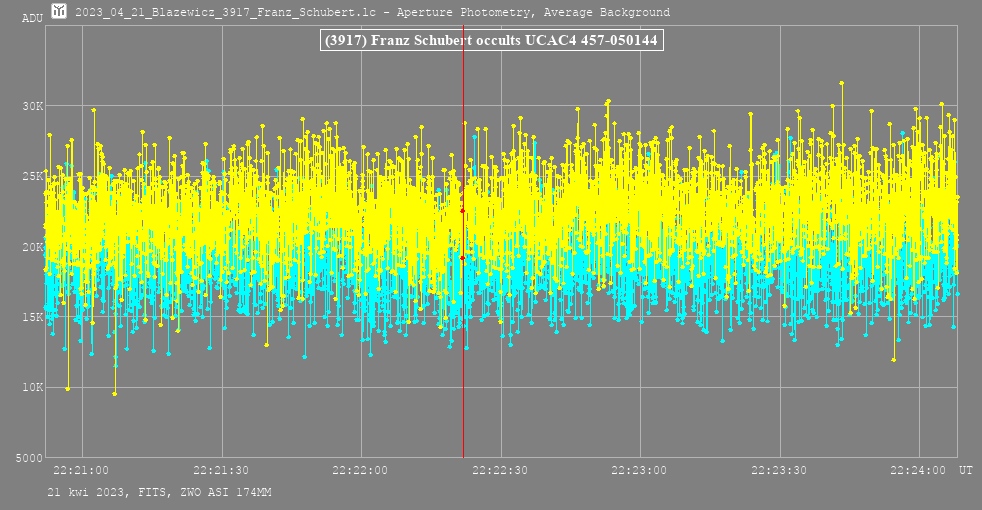Click the 25K ADU axis label
Screen dimensions: 982x510
pos(33,176)
